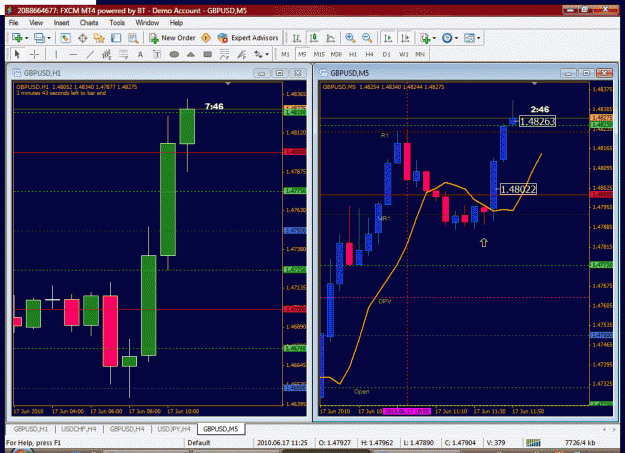Viewport: 625px width, 453px height.
Task: Open the Help menu
Action: (176, 23)
